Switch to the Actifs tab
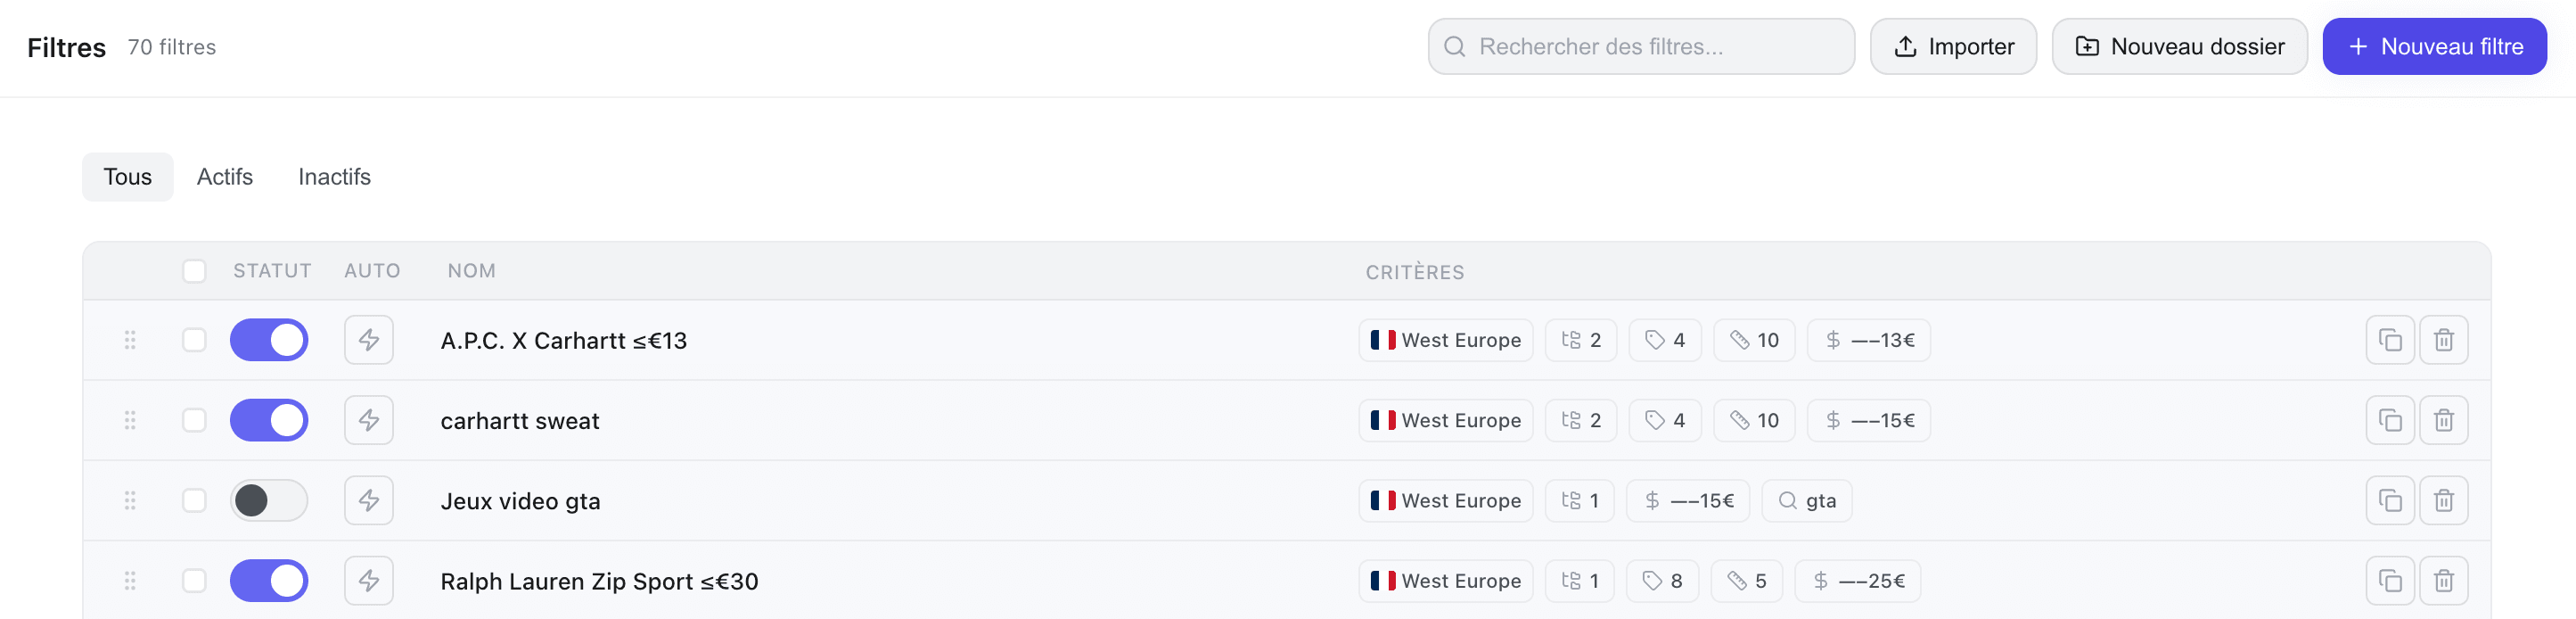This screenshot has width=2576, height=619. [x=224, y=177]
